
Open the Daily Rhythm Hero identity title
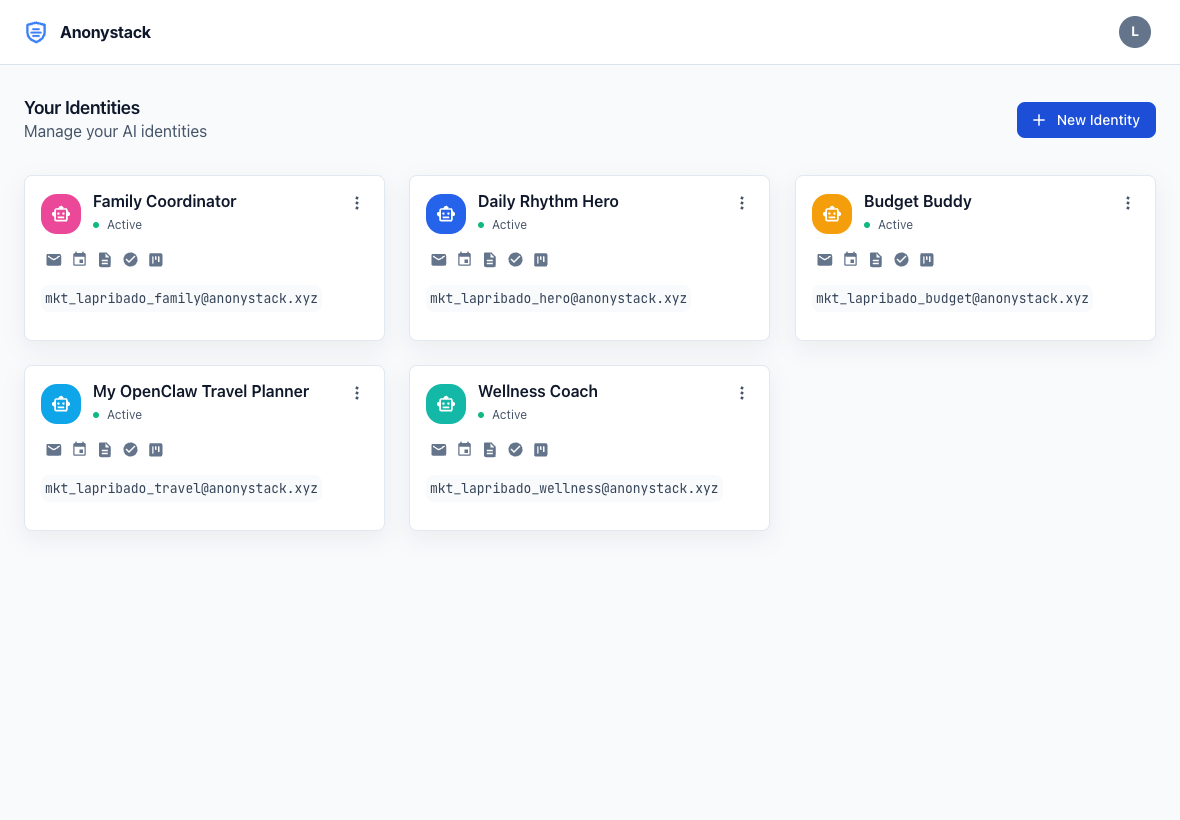(548, 201)
